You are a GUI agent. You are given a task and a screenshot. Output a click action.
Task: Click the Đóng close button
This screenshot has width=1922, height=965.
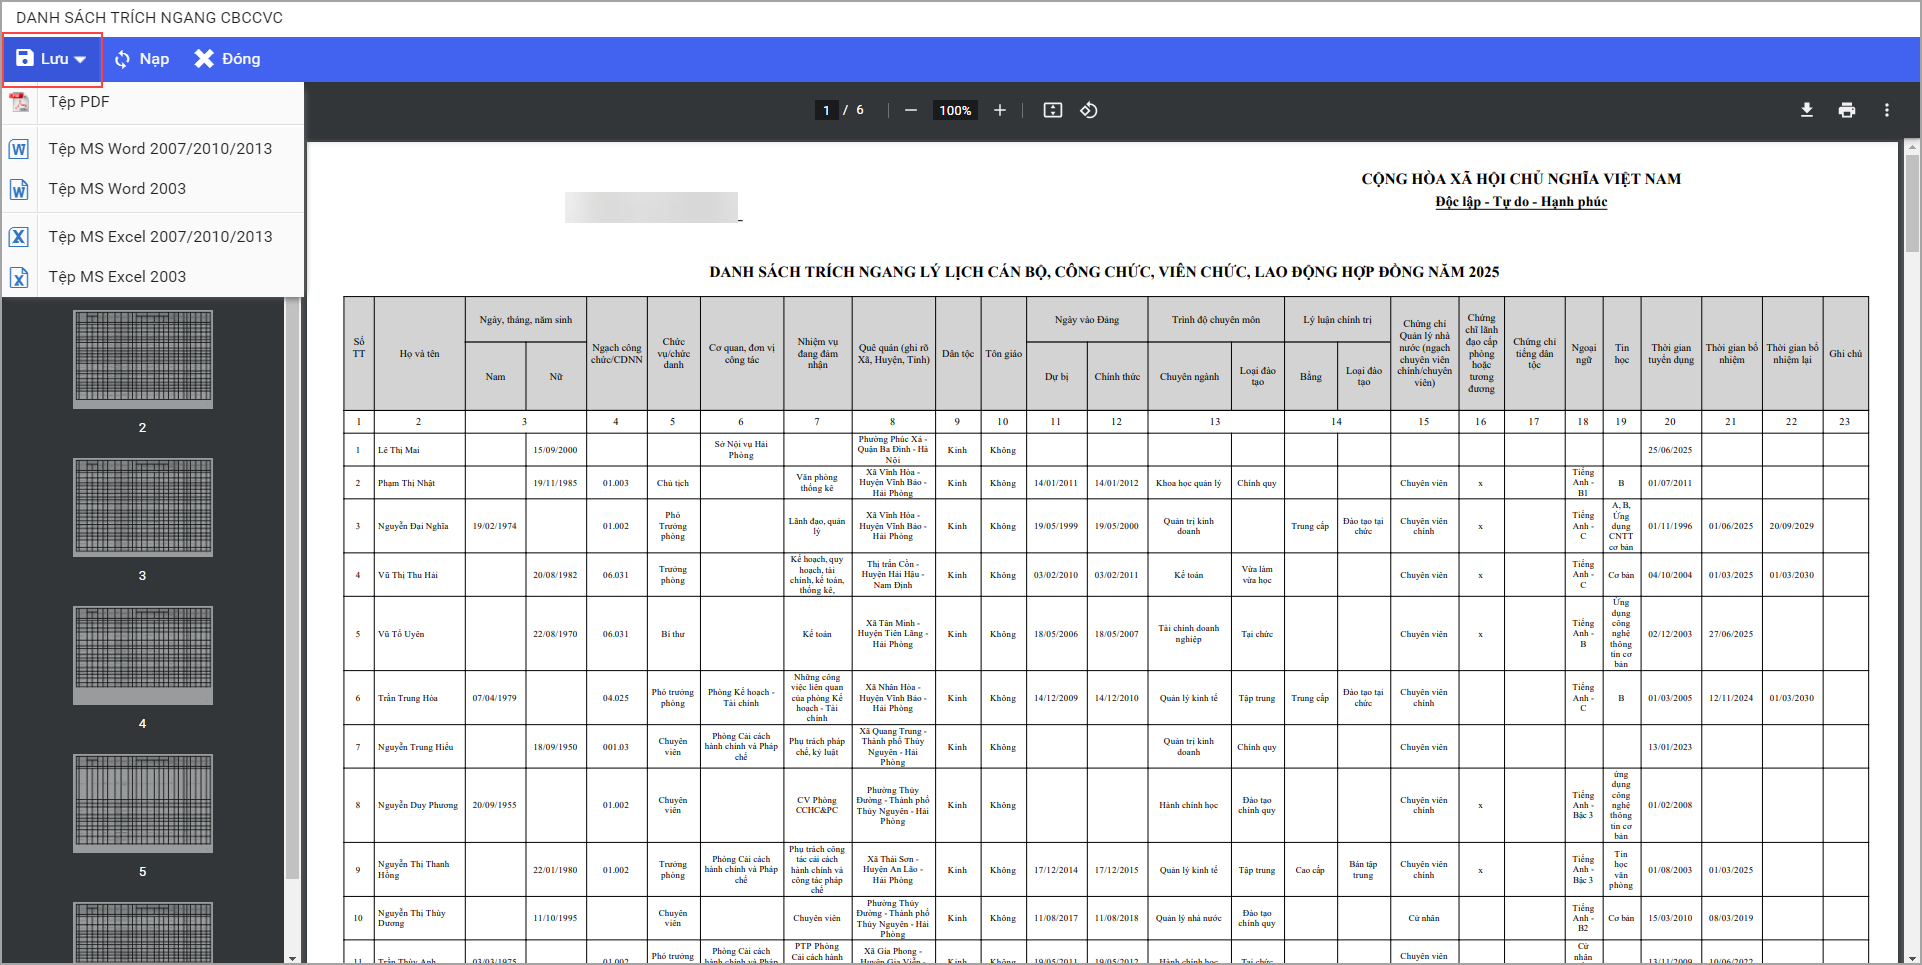(227, 59)
